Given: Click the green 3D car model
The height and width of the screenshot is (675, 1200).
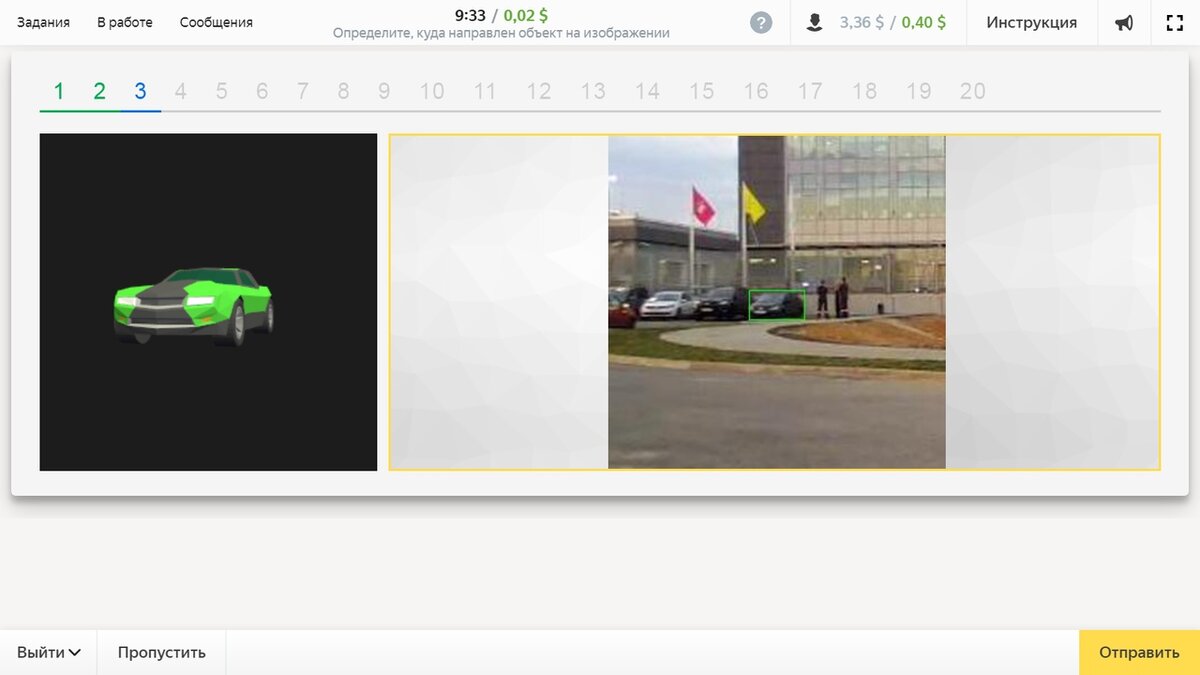Looking at the screenshot, I should tap(194, 306).
